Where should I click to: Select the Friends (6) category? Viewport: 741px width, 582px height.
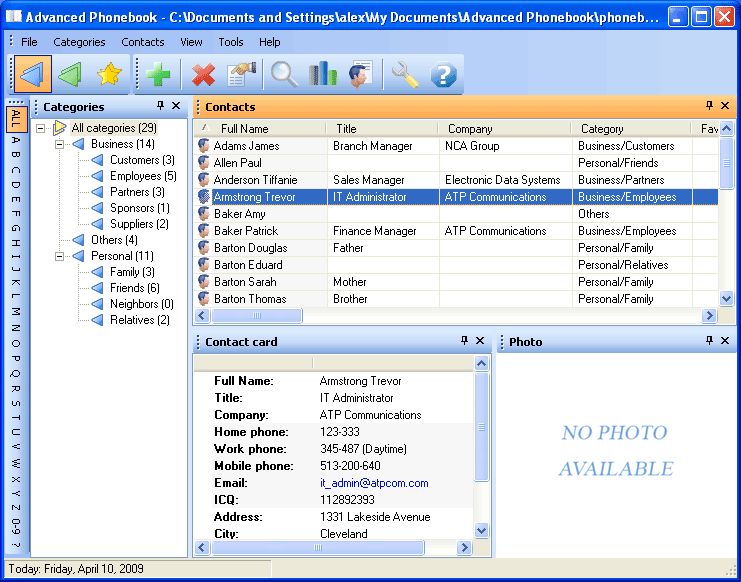pos(135,288)
